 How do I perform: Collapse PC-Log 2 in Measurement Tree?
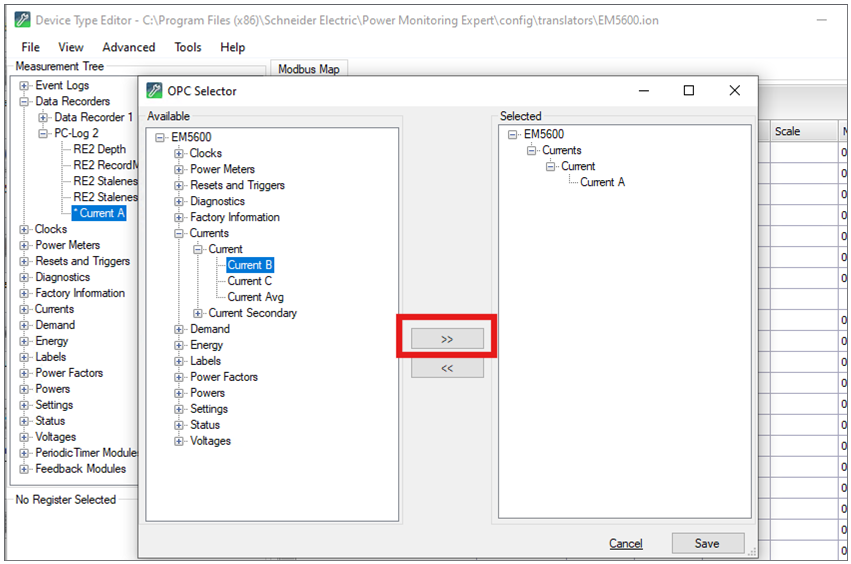tap(43, 134)
